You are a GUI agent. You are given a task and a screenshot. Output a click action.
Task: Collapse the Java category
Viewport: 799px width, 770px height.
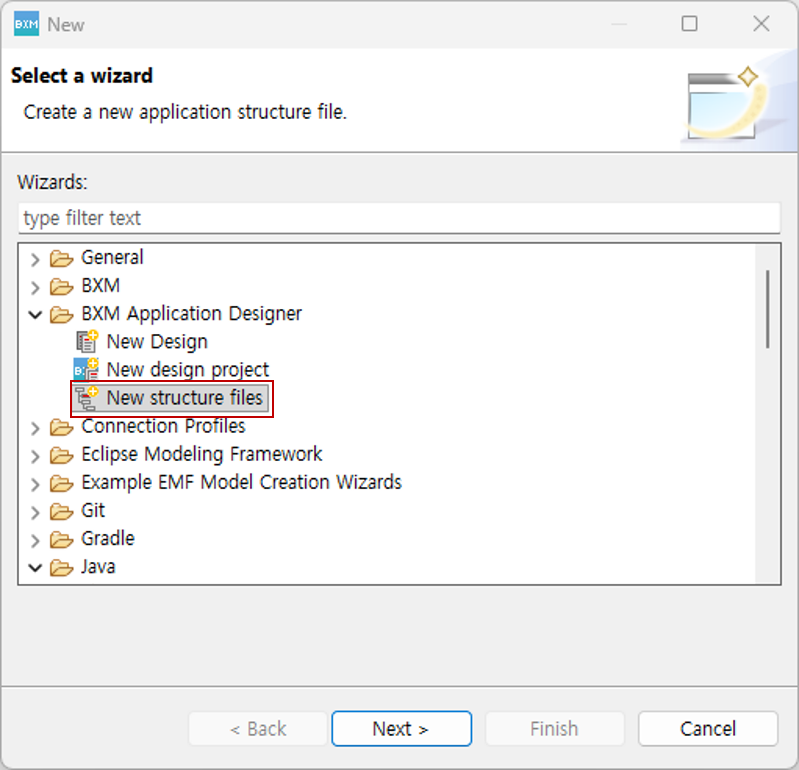click(36, 568)
